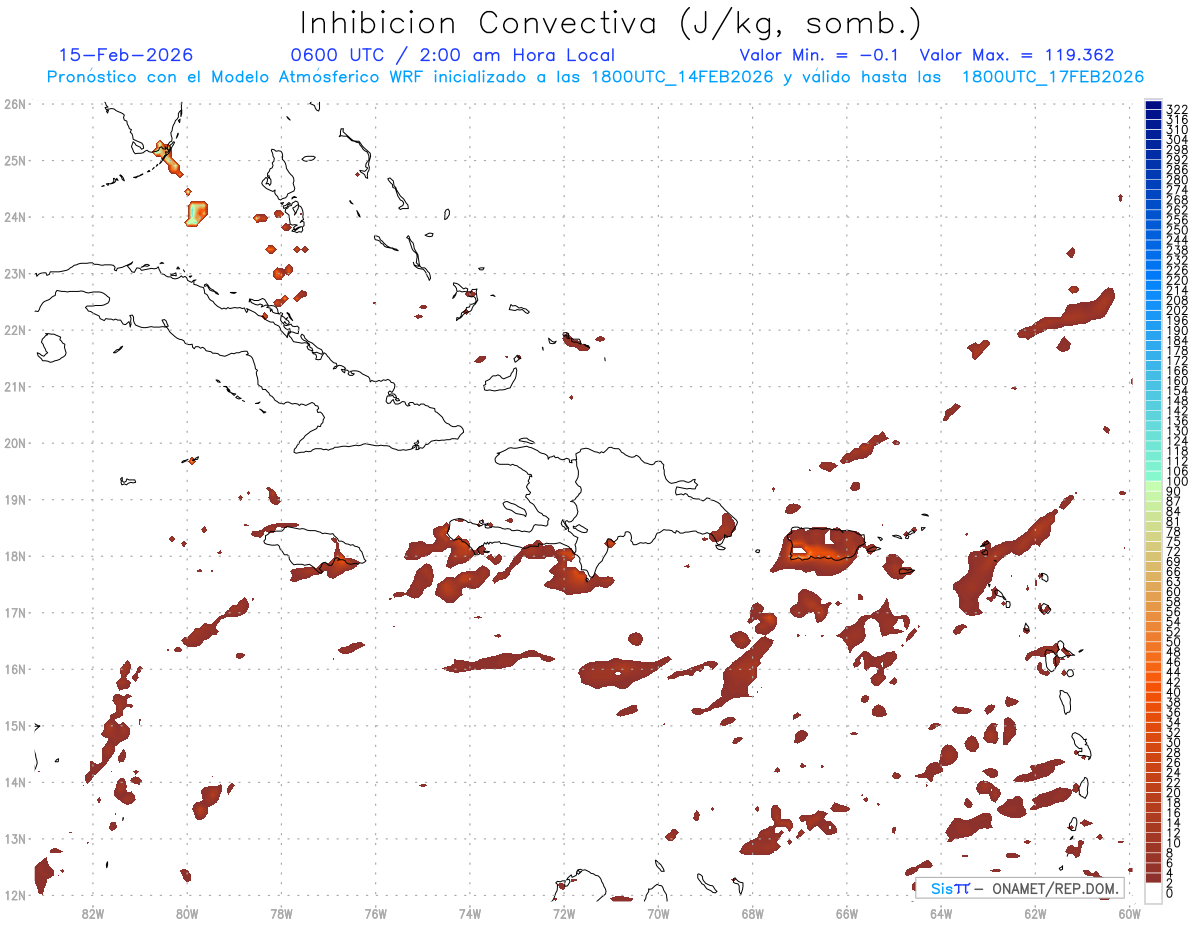Click the "64W" longitude label
This screenshot has width=1200, height=927.
coord(941,912)
